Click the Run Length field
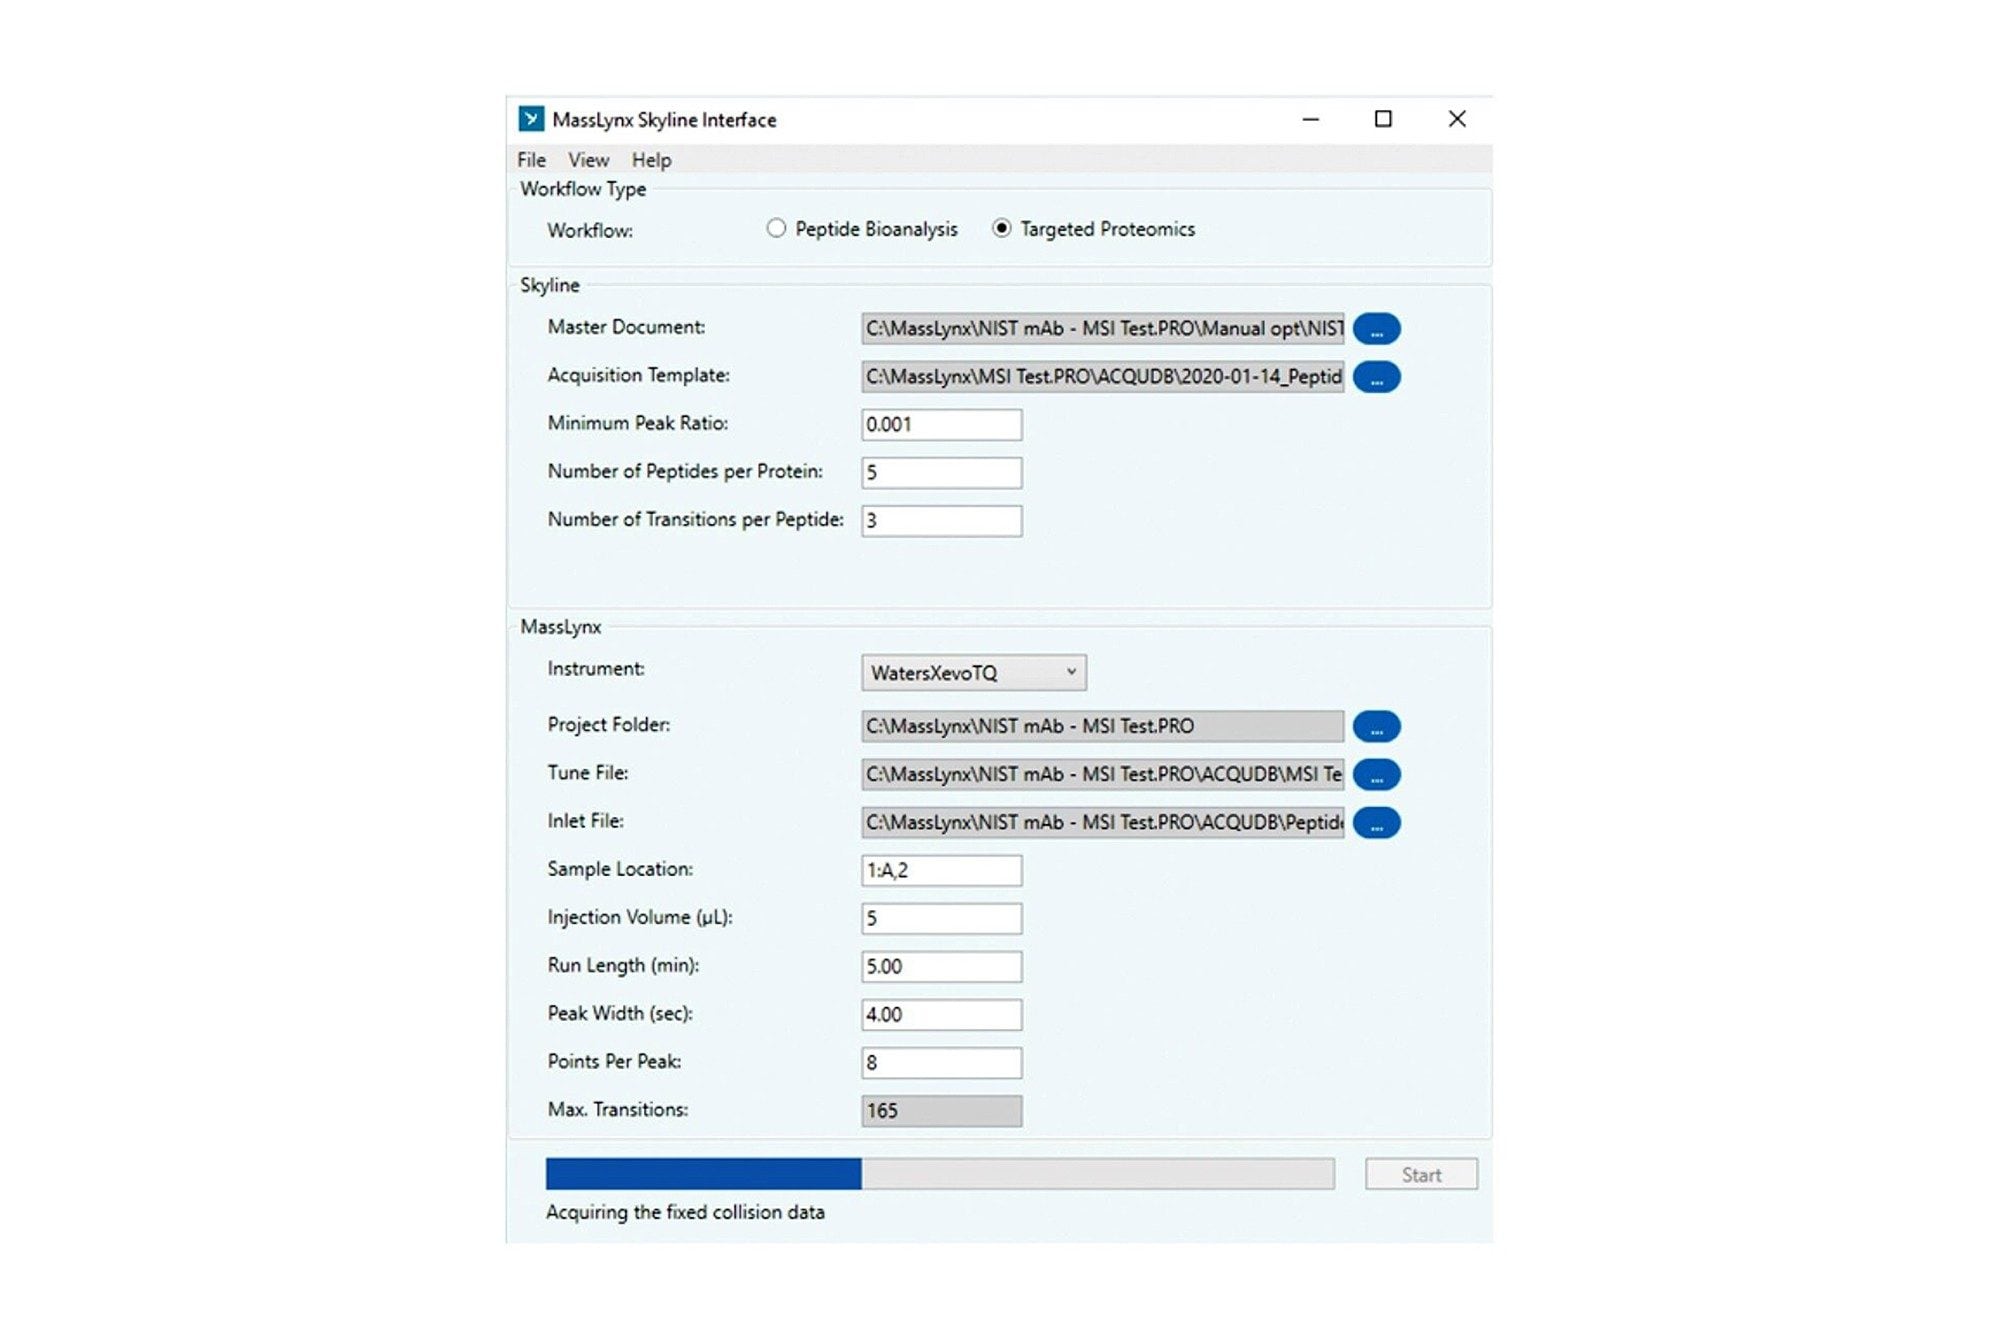2000x1333 pixels. tap(942, 966)
